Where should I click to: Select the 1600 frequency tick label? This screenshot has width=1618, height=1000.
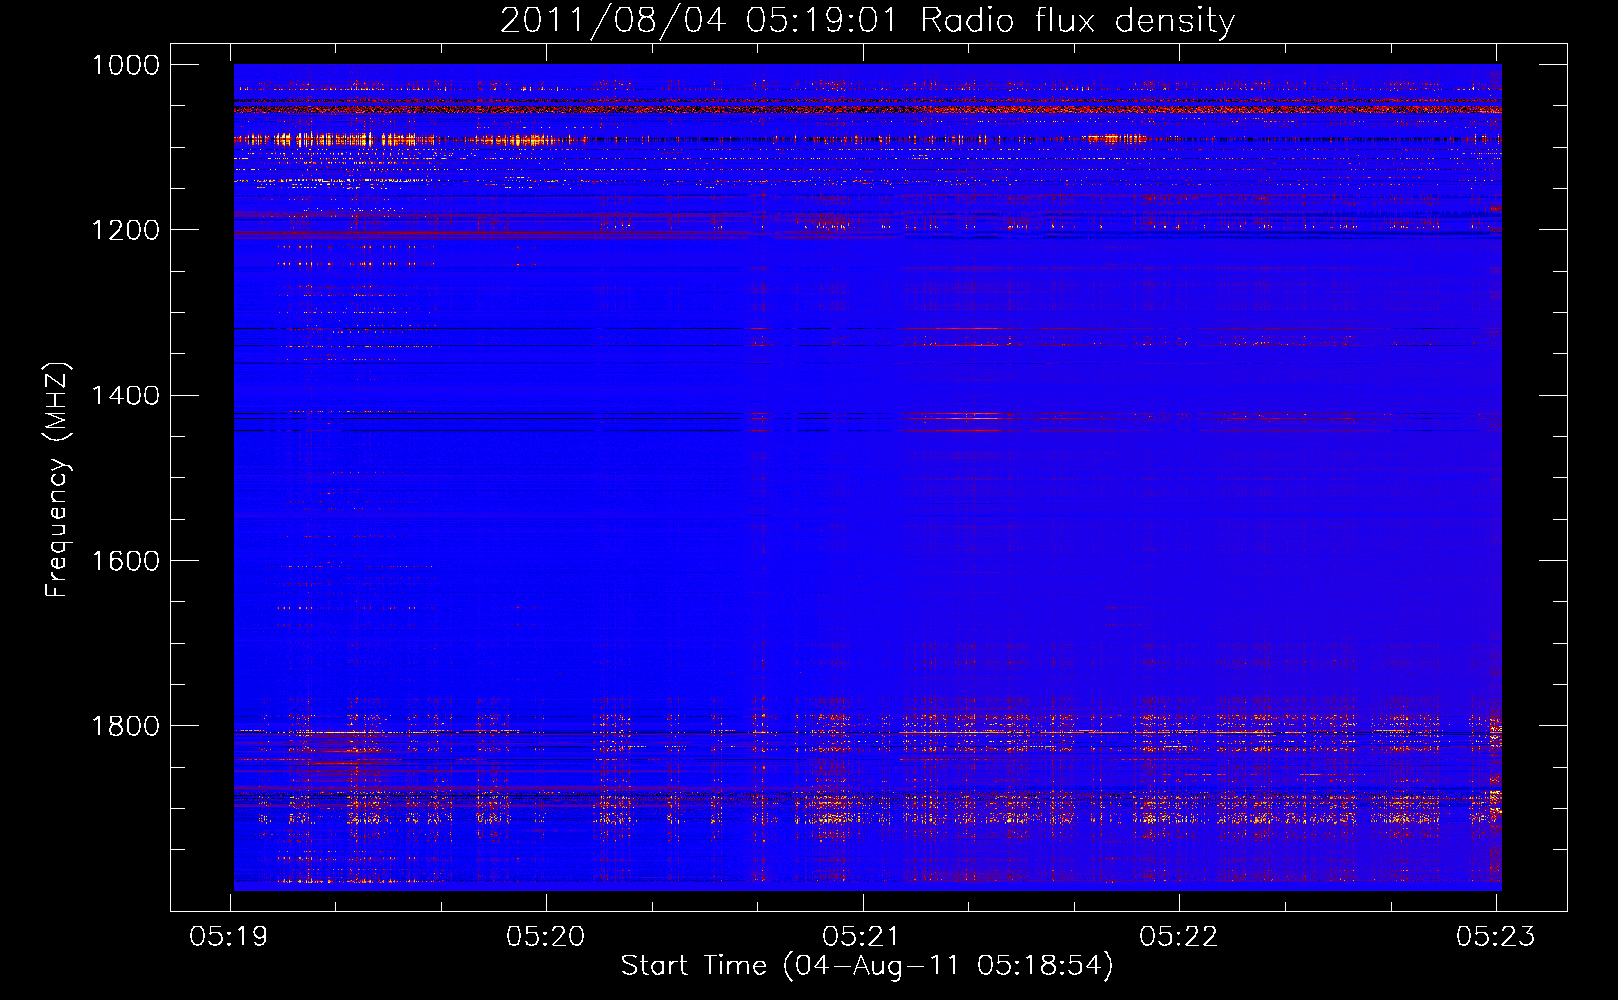[126, 561]
